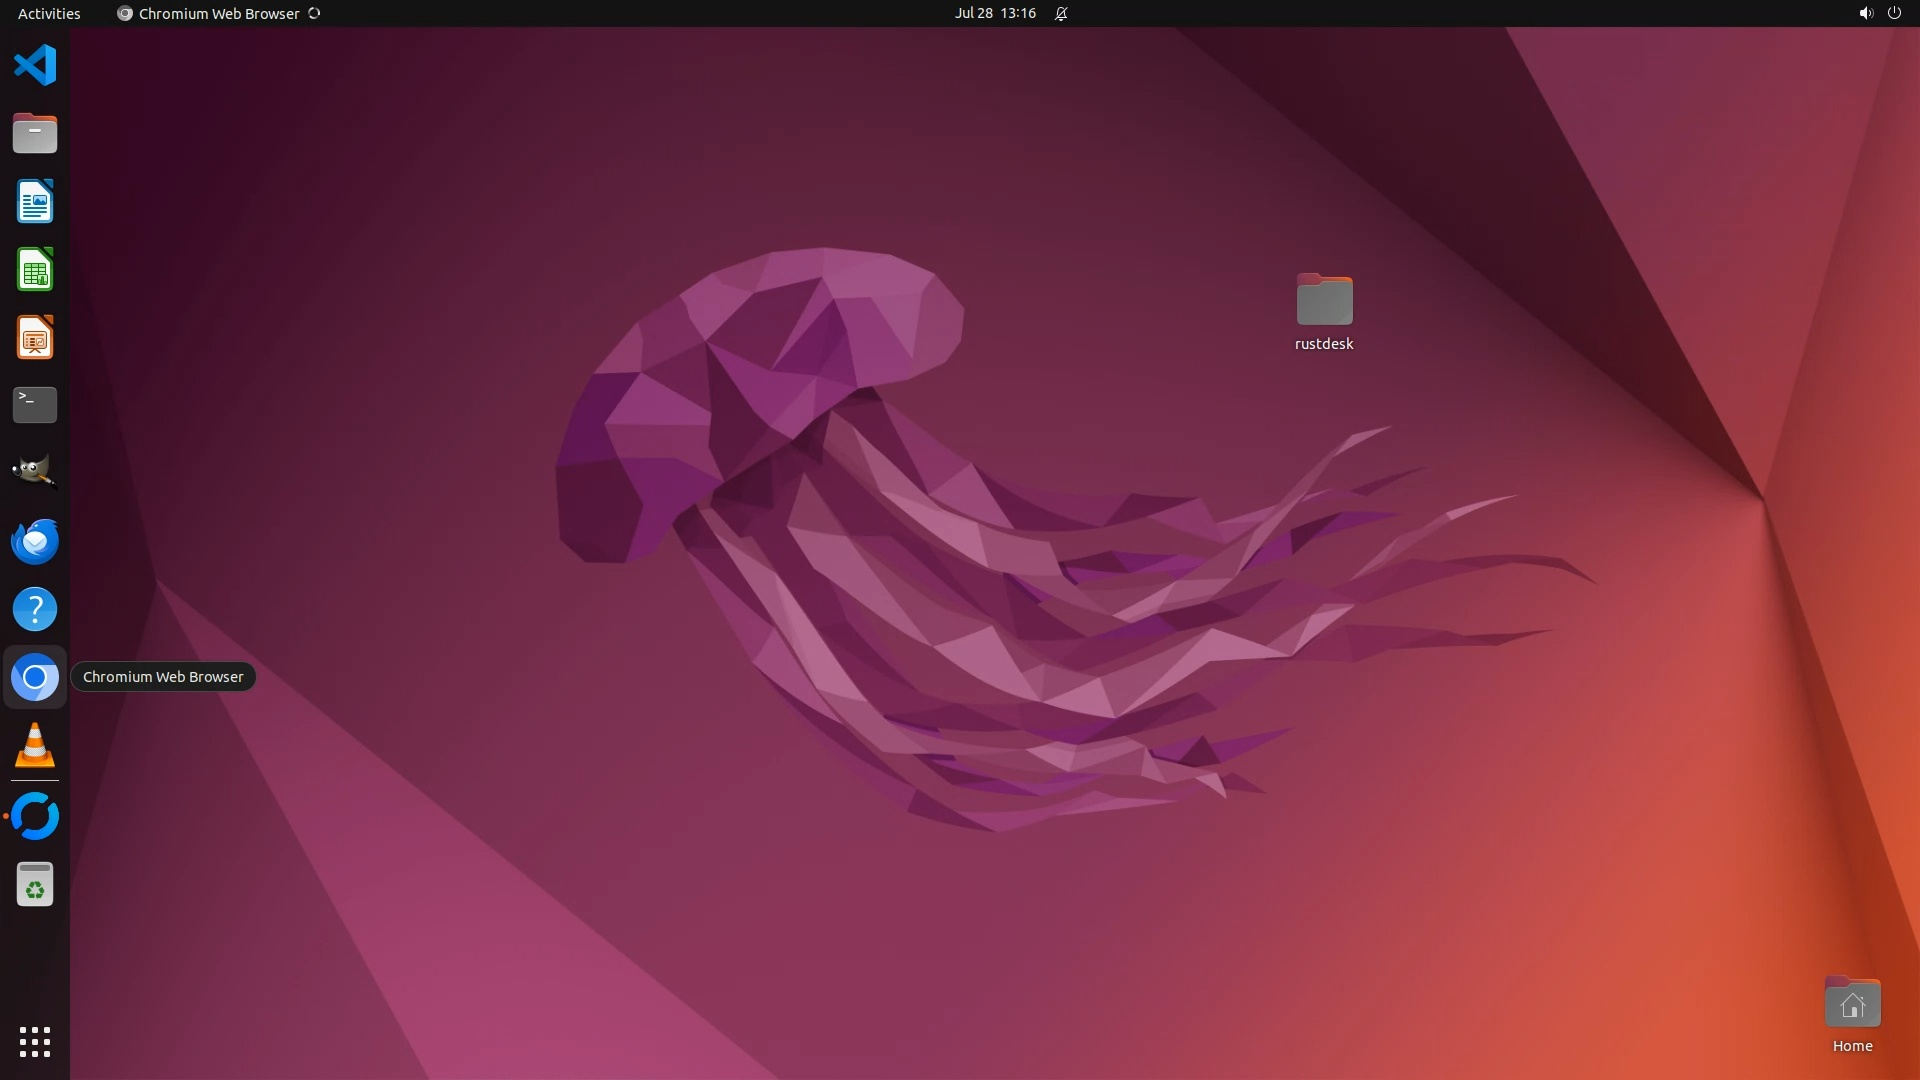
Task: Open the clock and calendar menu
Action: pos(994,13)
